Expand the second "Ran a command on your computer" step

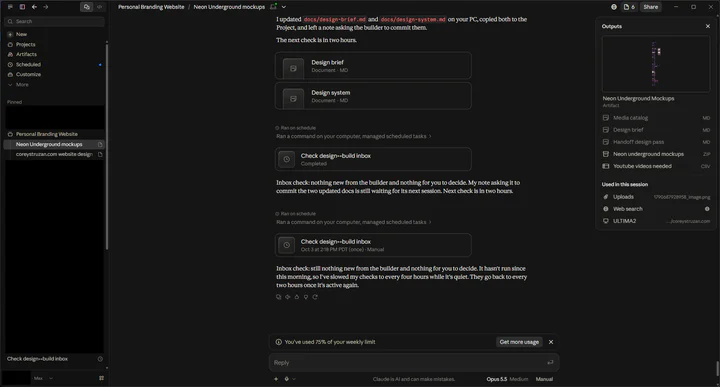pos(354,222)
